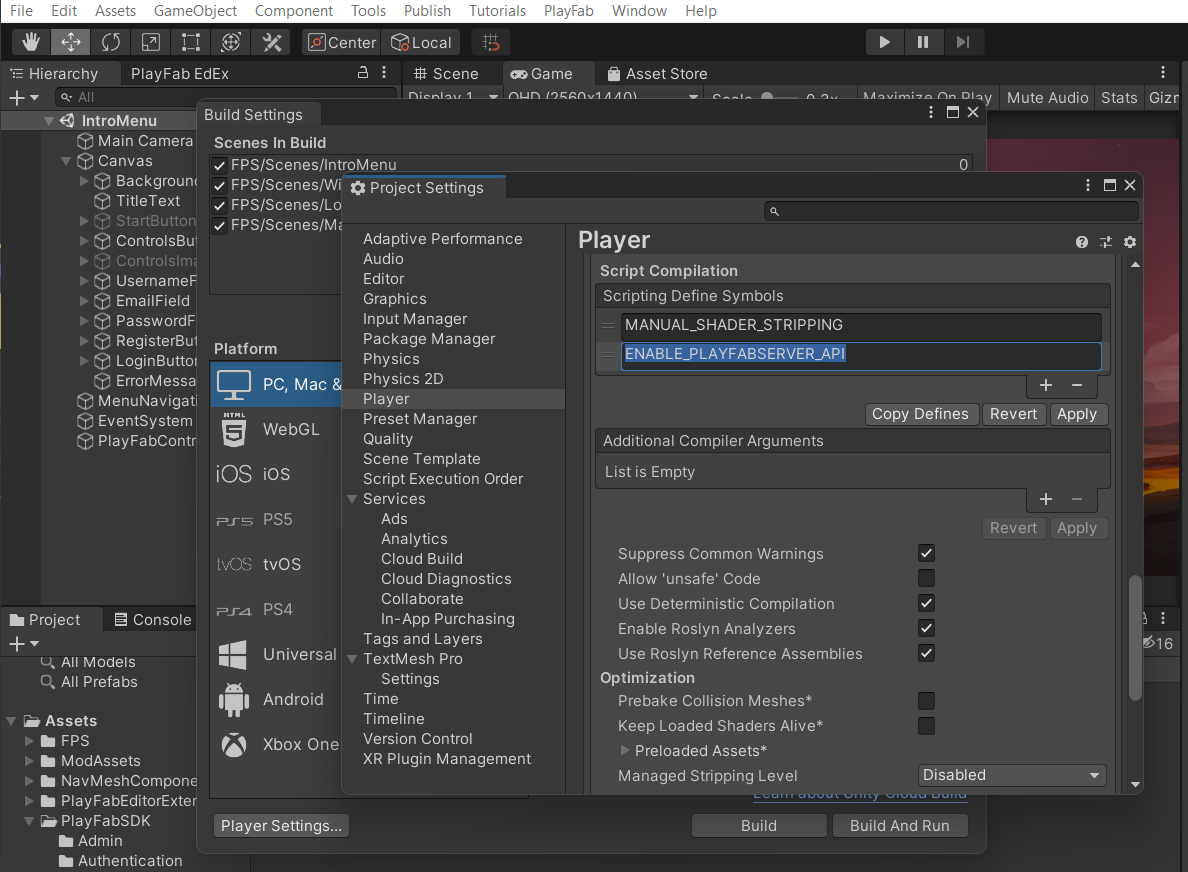Collapse the Services settings category
Viewport: 1188px width, 872px height.
352,499
